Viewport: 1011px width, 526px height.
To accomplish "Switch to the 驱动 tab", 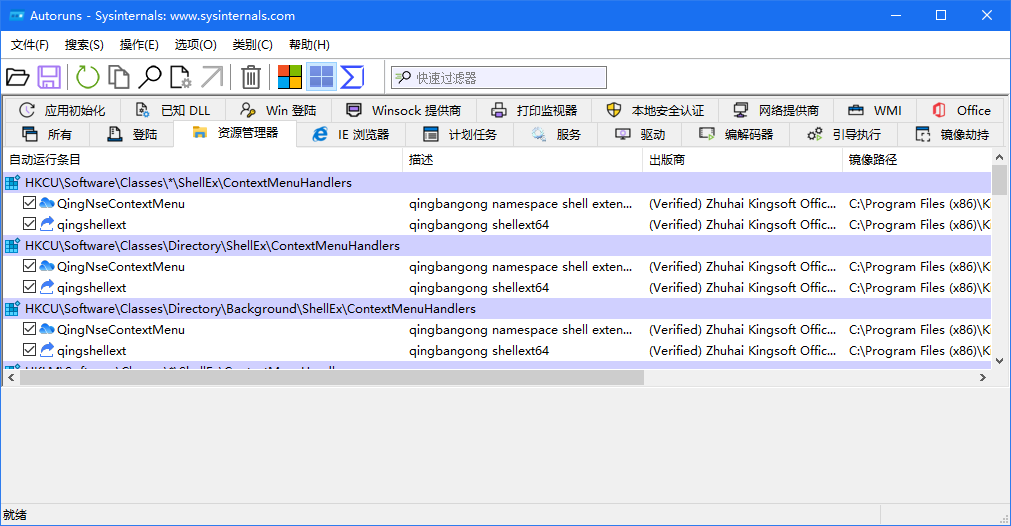I will tap(640, 134).
